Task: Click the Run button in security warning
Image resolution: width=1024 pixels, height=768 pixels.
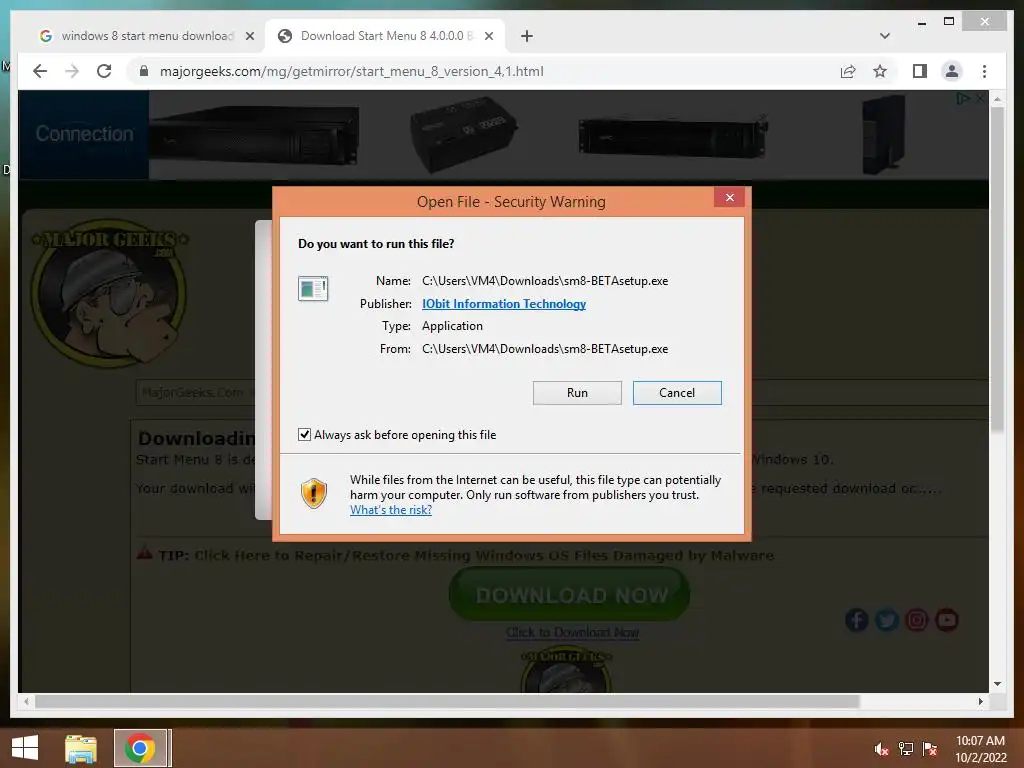Action: pos(577,392)
